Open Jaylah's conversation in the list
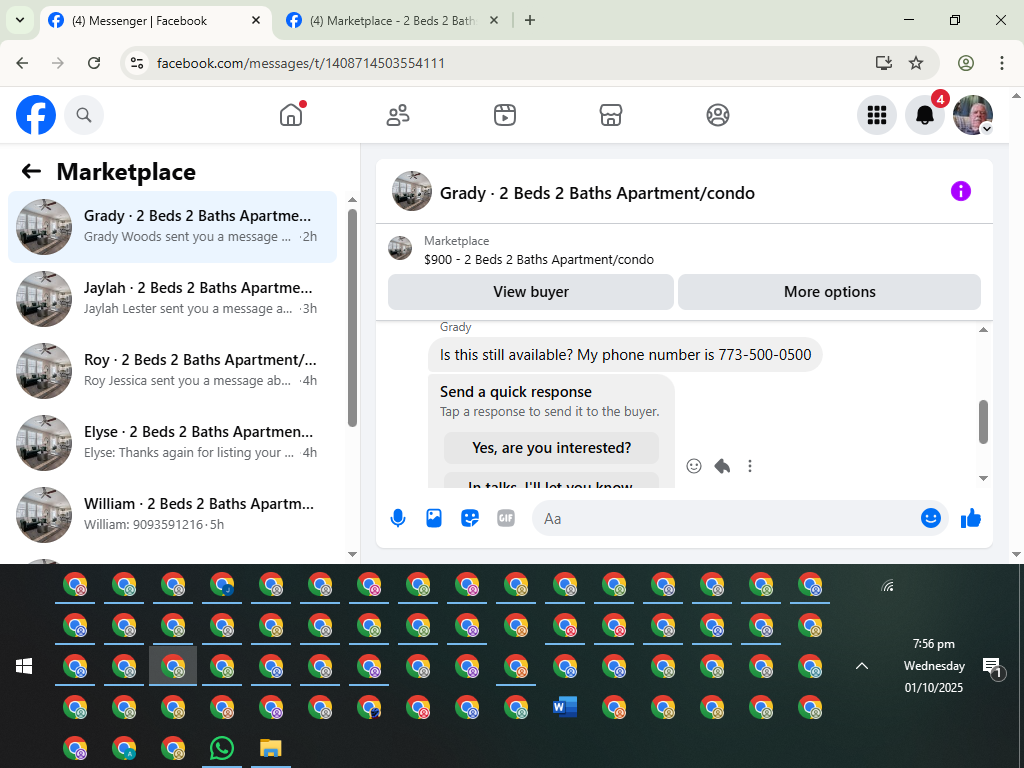The image size is (1024, 768). (172, 298)
